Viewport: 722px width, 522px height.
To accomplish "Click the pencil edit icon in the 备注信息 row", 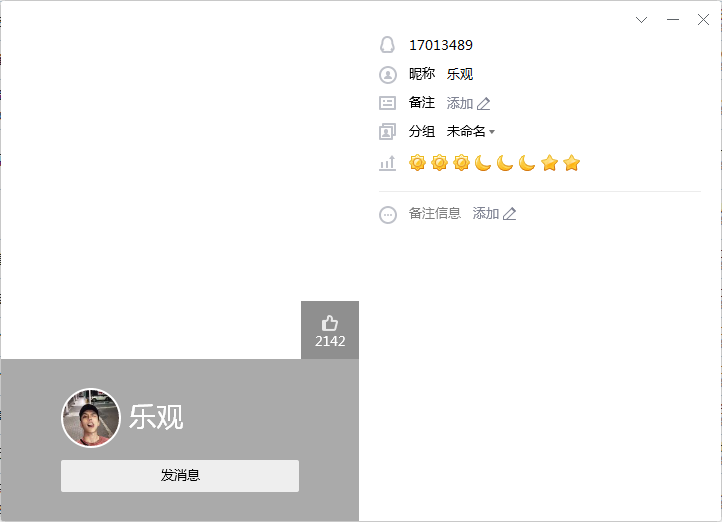I will point(509,214).
